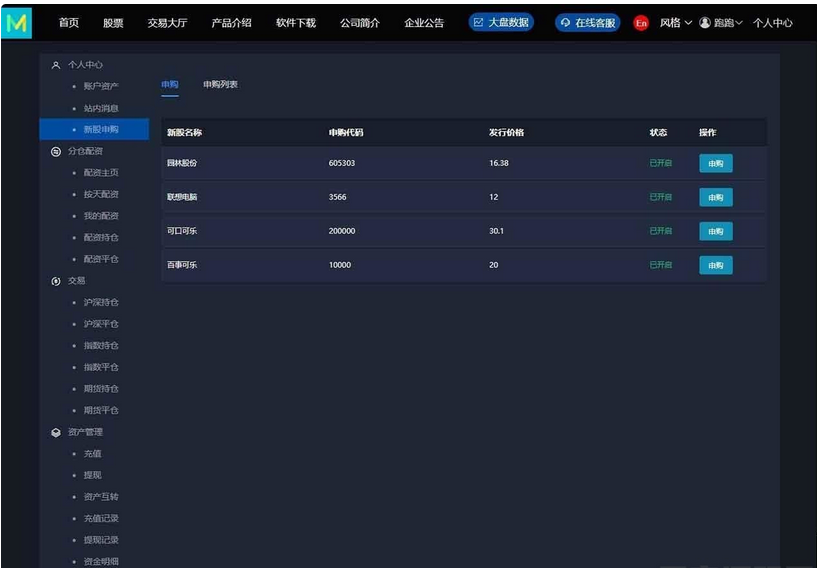Open 期货持仓 in the sidebar
This screenshot has width=817, height=568.
click(101, 389)
